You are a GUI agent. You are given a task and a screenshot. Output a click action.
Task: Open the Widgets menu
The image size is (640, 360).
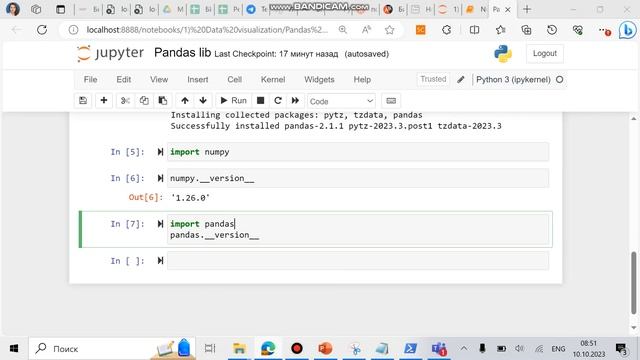(x=319, y=80)
